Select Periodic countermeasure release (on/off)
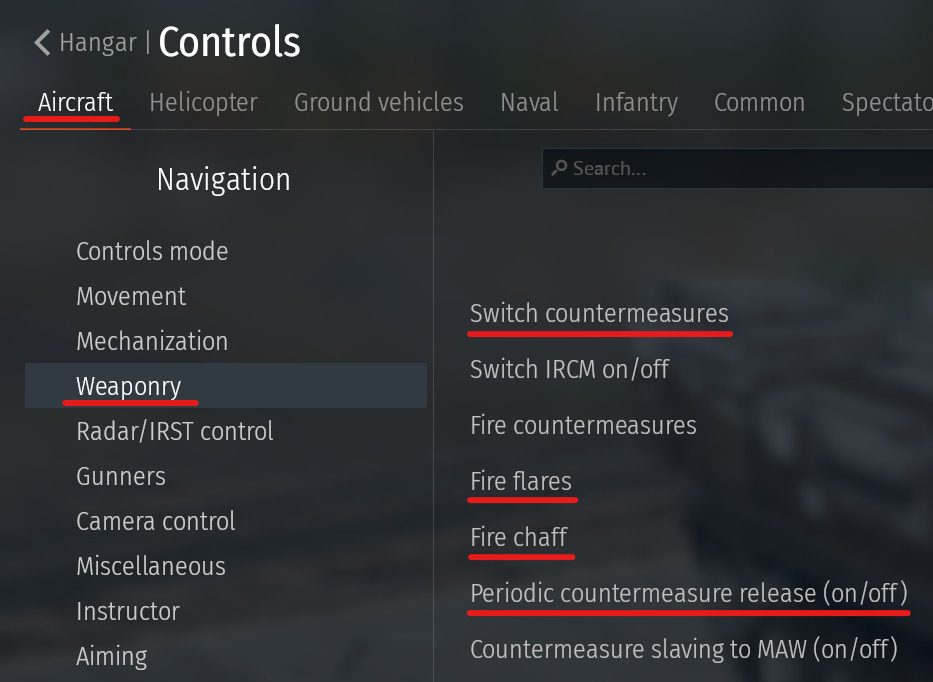Screen dimensions: 933x682 (x=689, y=593)
